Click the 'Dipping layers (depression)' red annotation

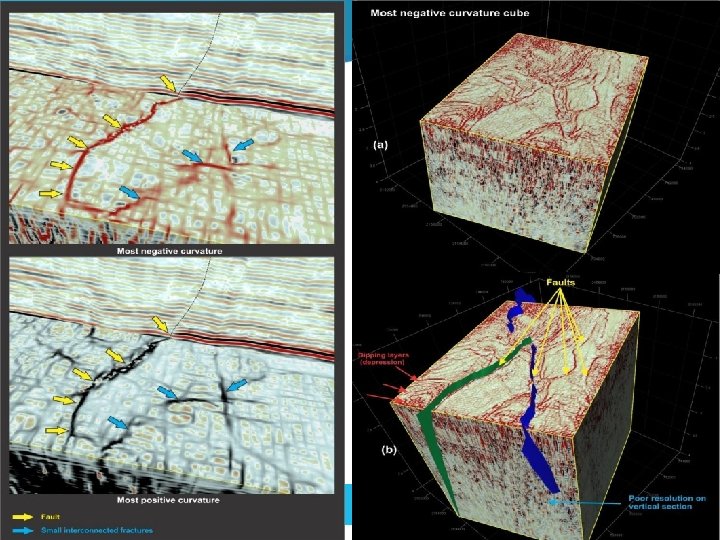click(x=383, y=359)
